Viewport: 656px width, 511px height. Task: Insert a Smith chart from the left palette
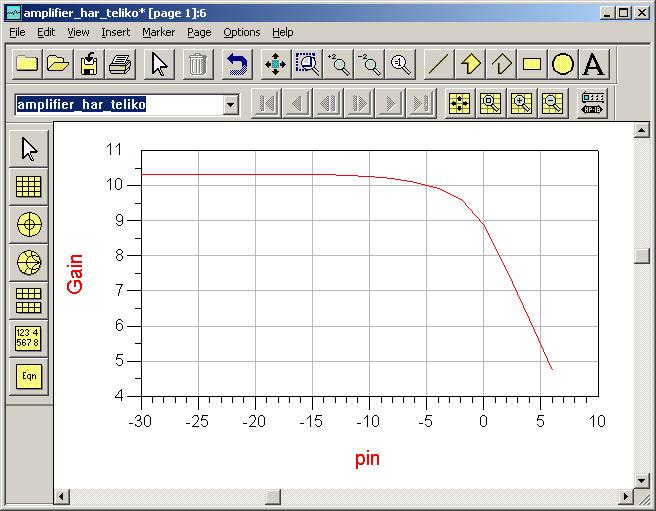point(29,262)
